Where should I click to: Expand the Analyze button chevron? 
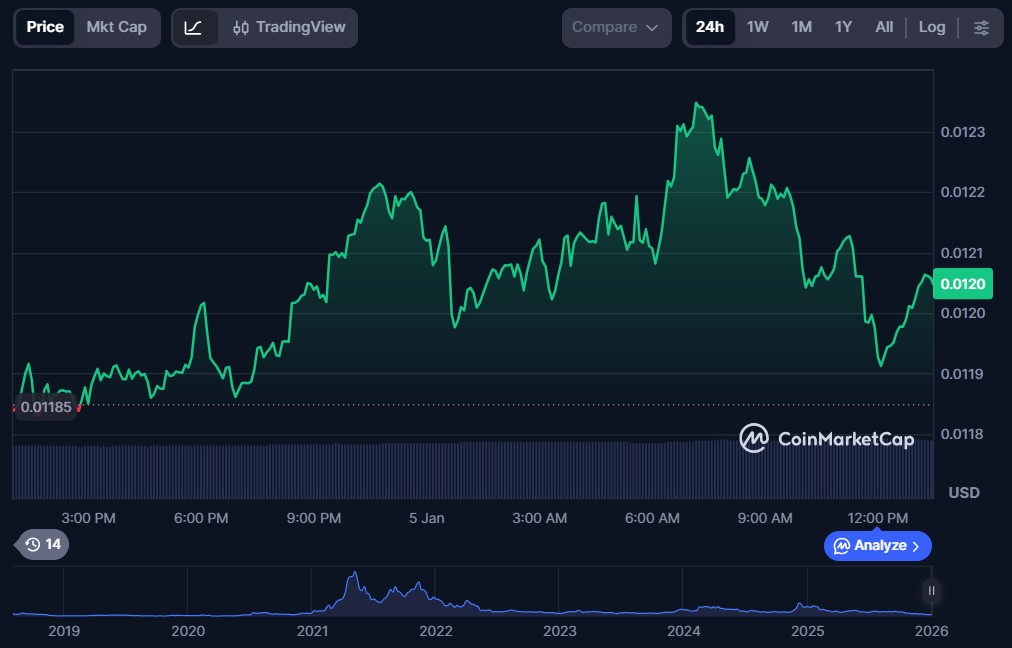[x=916, y=546]
